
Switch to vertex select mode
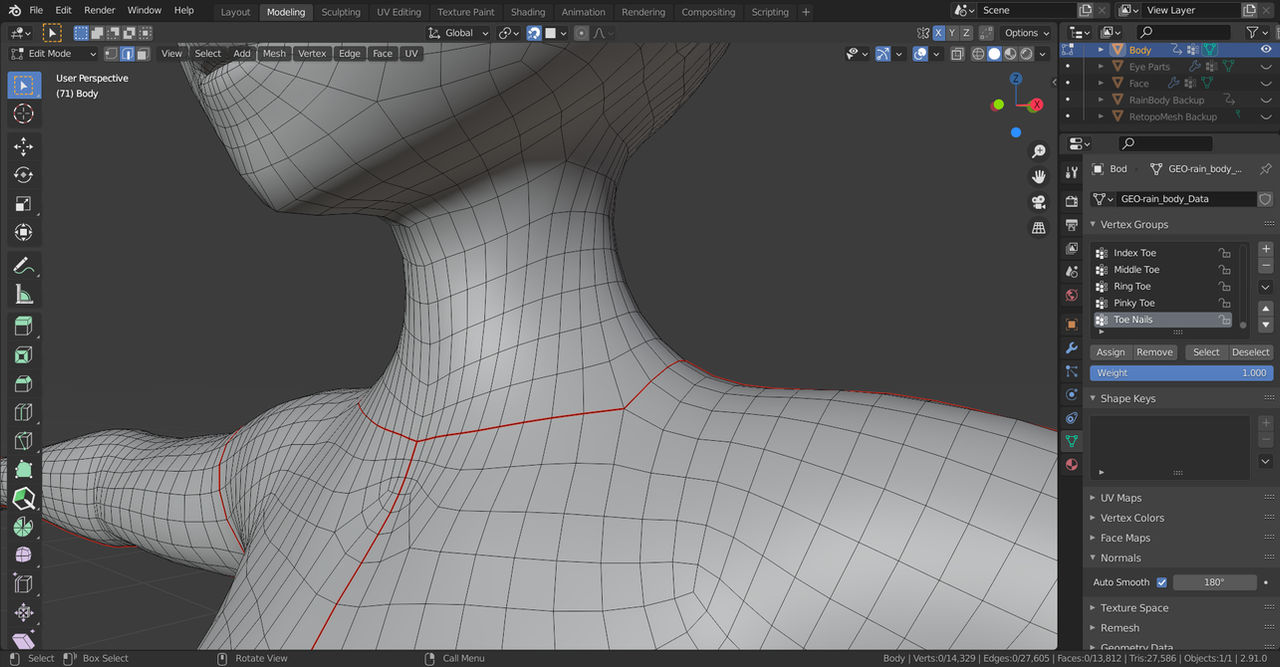point(111,53)
